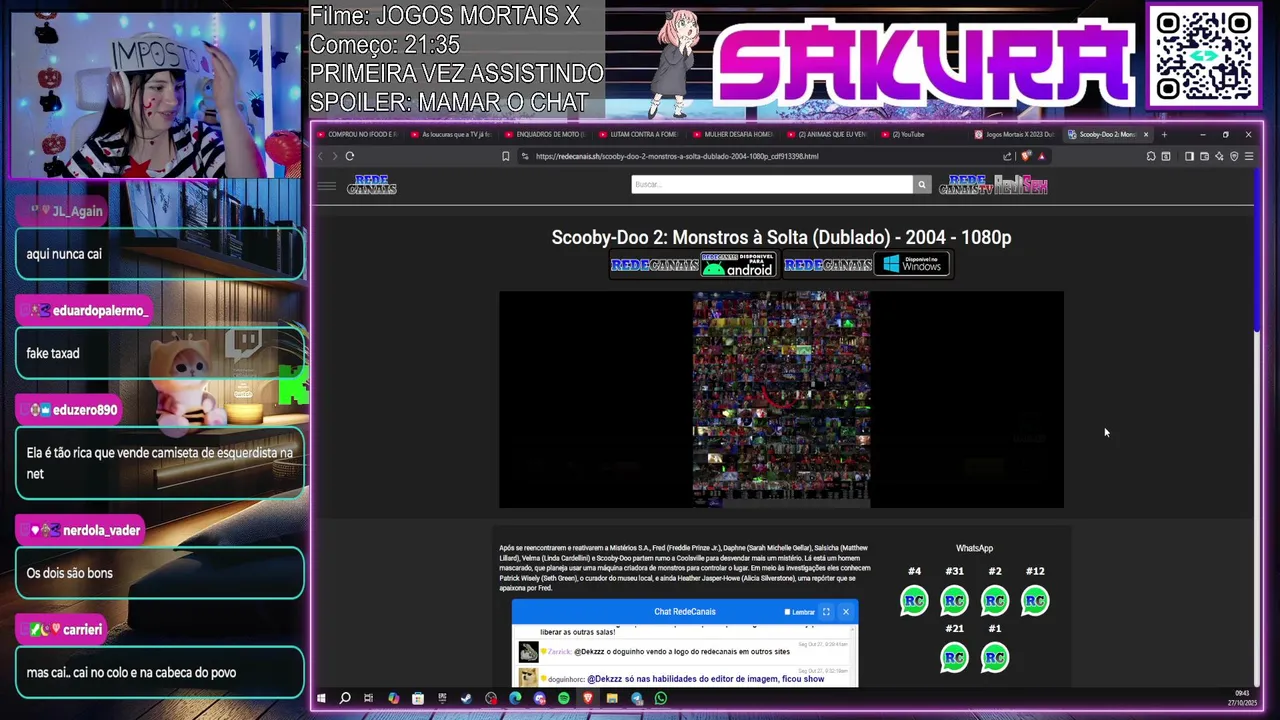Open the RedeCanais hamburger menu
The width and height of the screenshot is (1280, 720).
tap(326, 185)
